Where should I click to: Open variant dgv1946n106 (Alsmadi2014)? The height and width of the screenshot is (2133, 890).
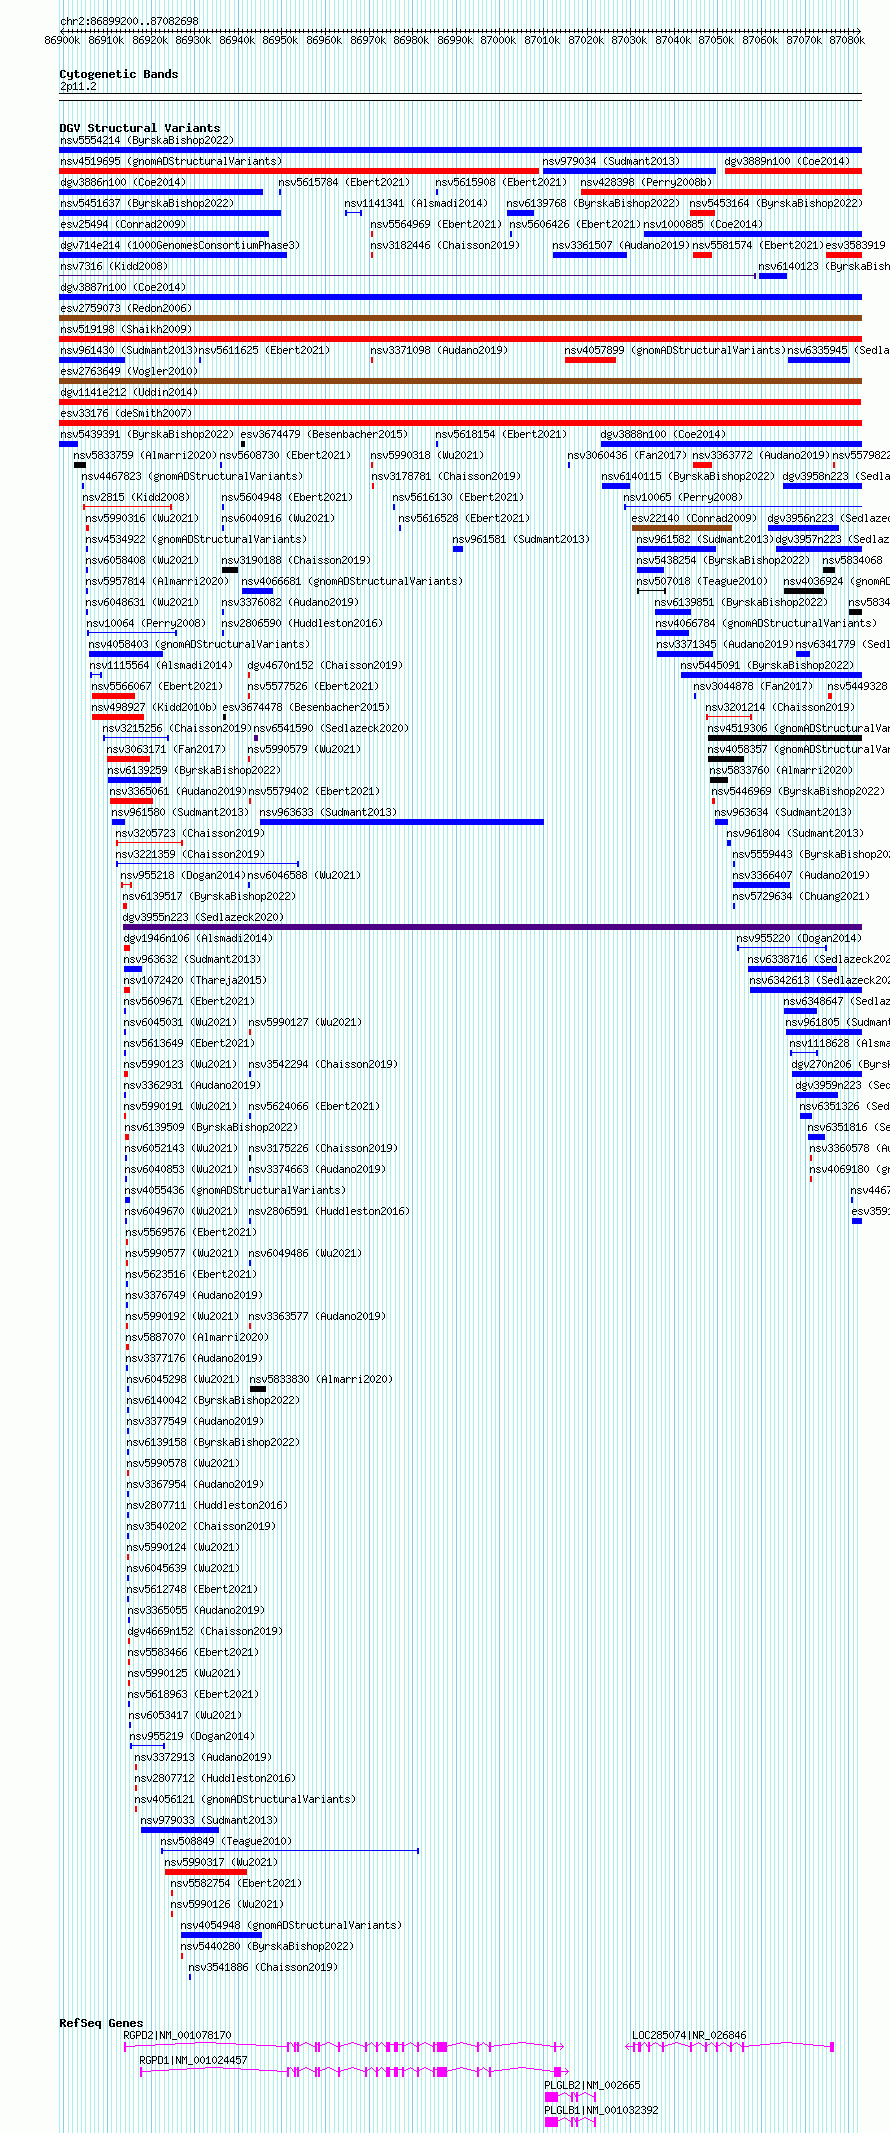tap(127, 948)
